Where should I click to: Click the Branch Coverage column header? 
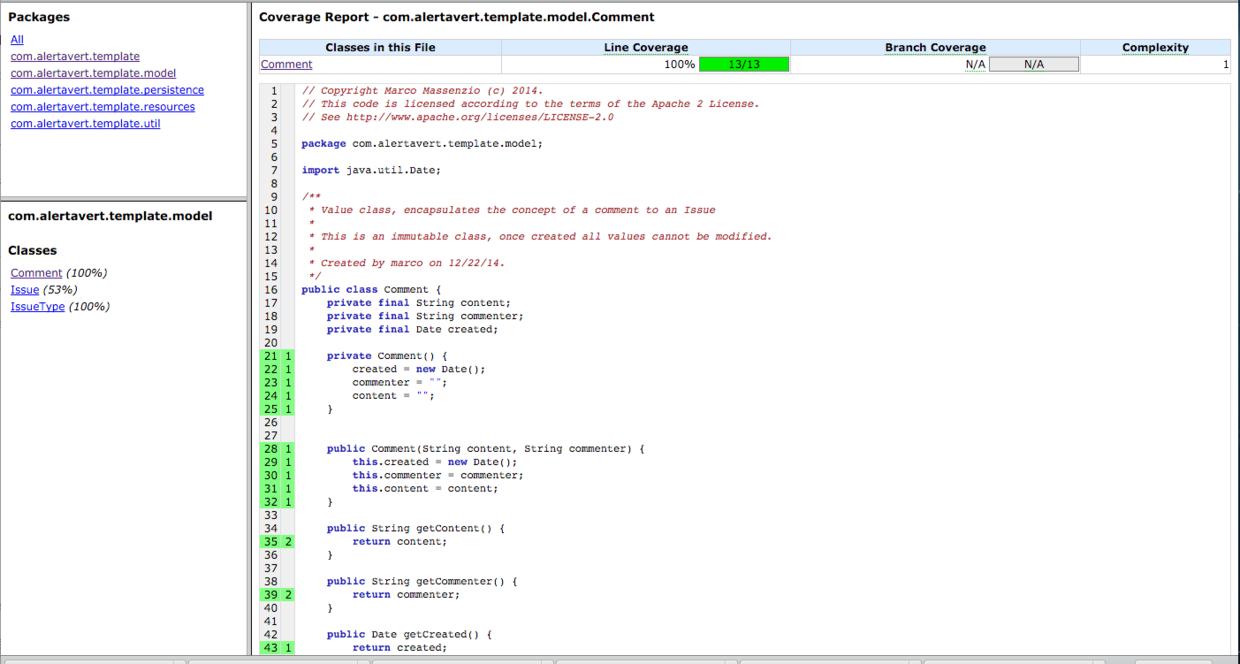point(935,47)
